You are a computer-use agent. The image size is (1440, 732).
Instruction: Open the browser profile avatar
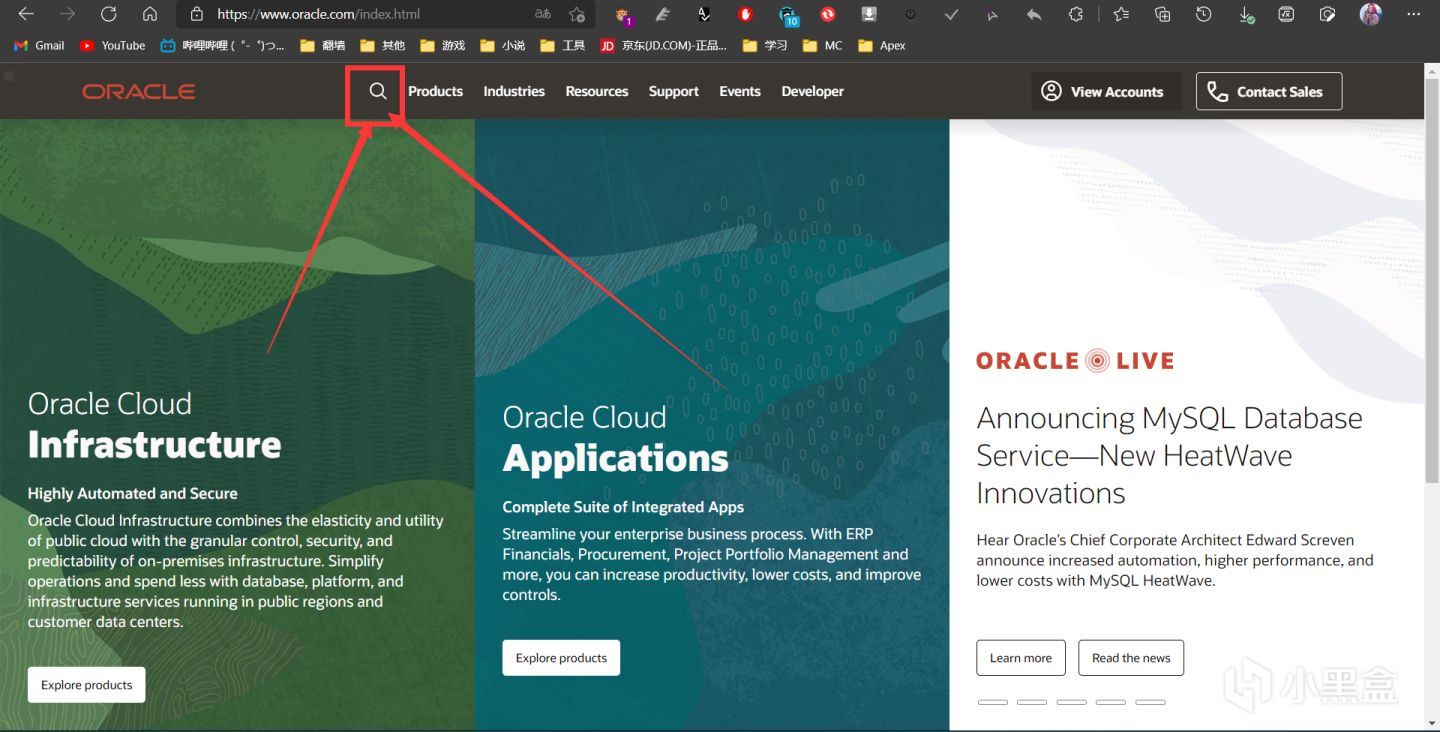coord(1371,14)
